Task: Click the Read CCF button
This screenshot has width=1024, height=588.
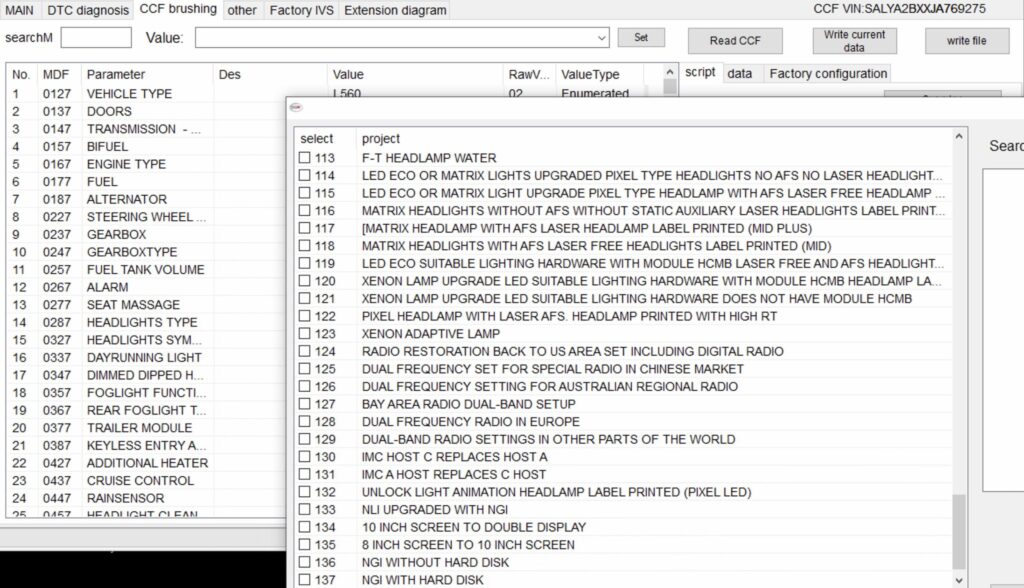Action: 735,41
